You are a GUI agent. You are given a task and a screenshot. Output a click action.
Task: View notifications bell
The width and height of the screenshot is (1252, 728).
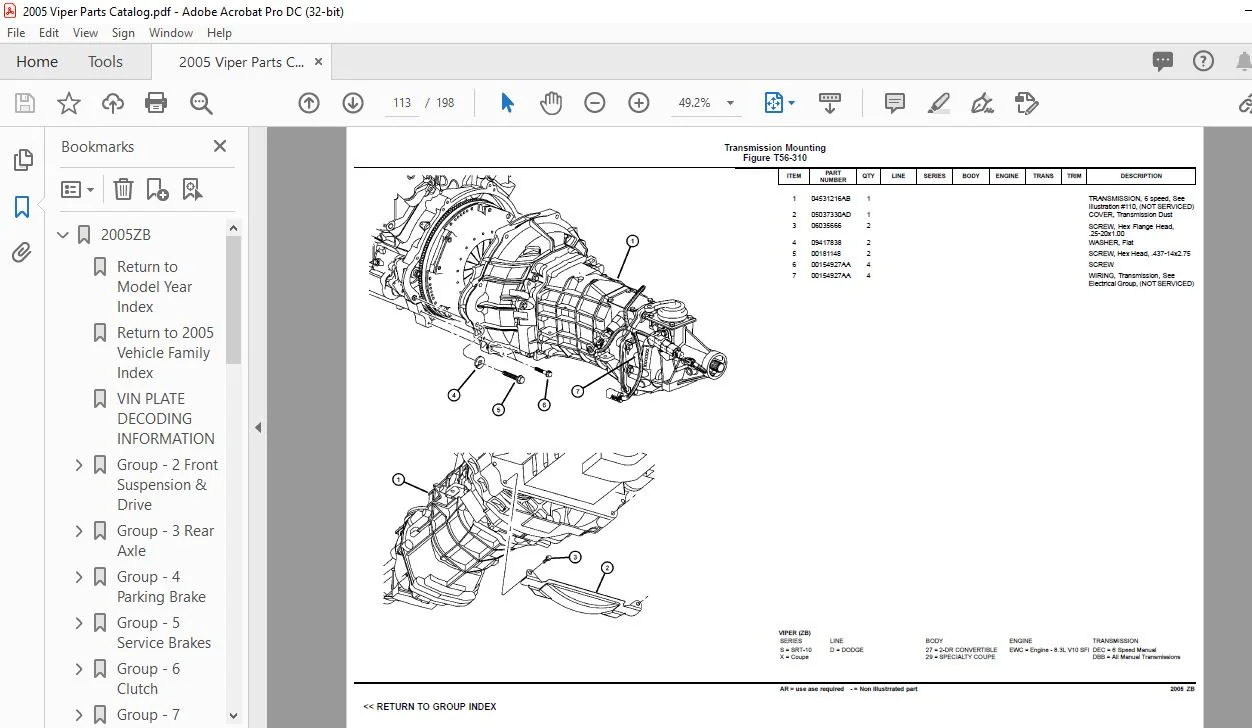pyautogui.click(x=1243, y=61)
